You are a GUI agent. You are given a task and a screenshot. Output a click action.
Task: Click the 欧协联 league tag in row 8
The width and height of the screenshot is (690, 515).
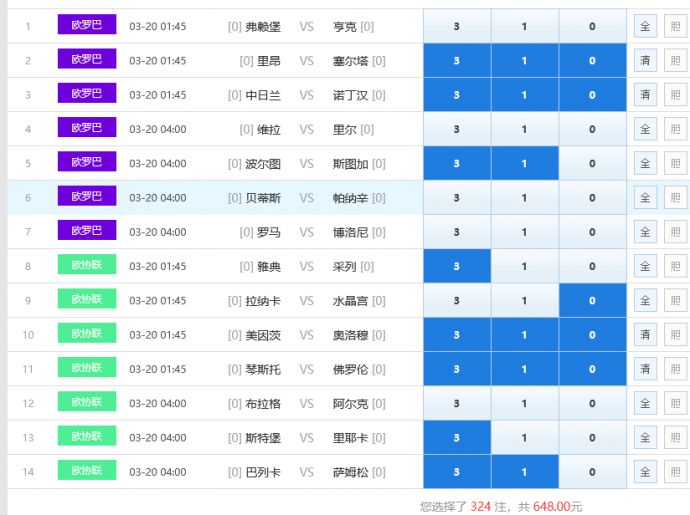tap(86, 266)
